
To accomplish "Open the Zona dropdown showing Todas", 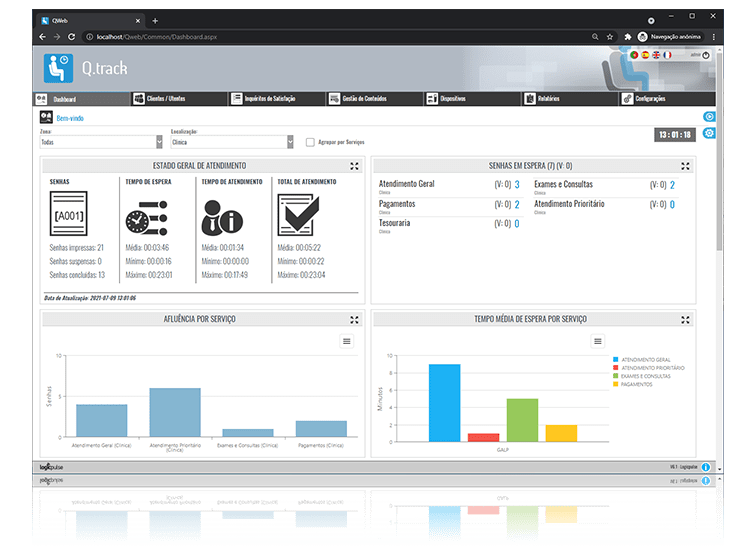I will 101,142.
